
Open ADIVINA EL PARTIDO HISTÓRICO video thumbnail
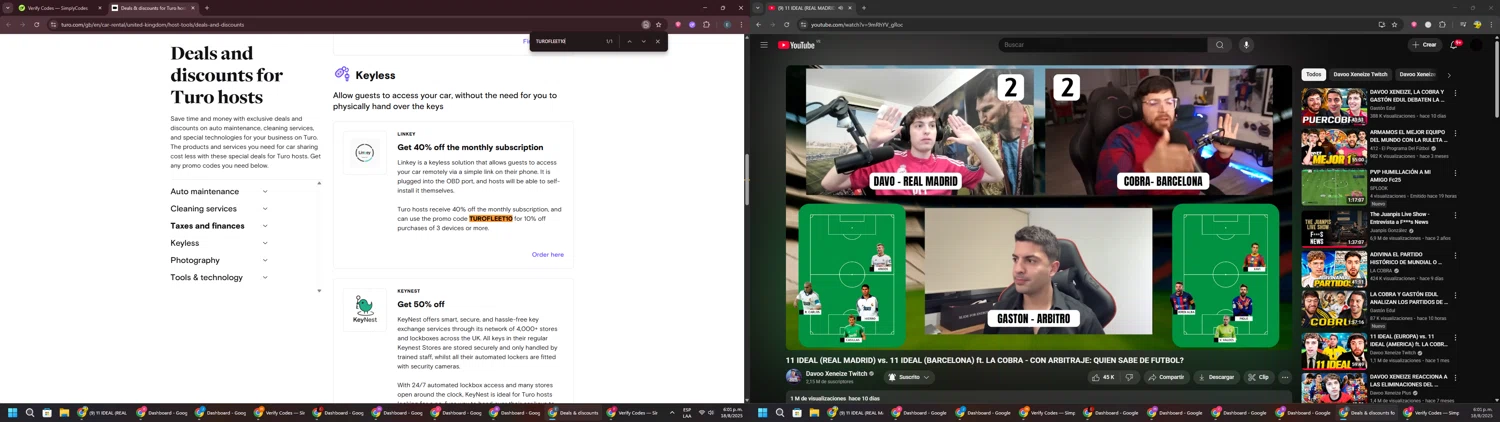[x=1333, y=269]
